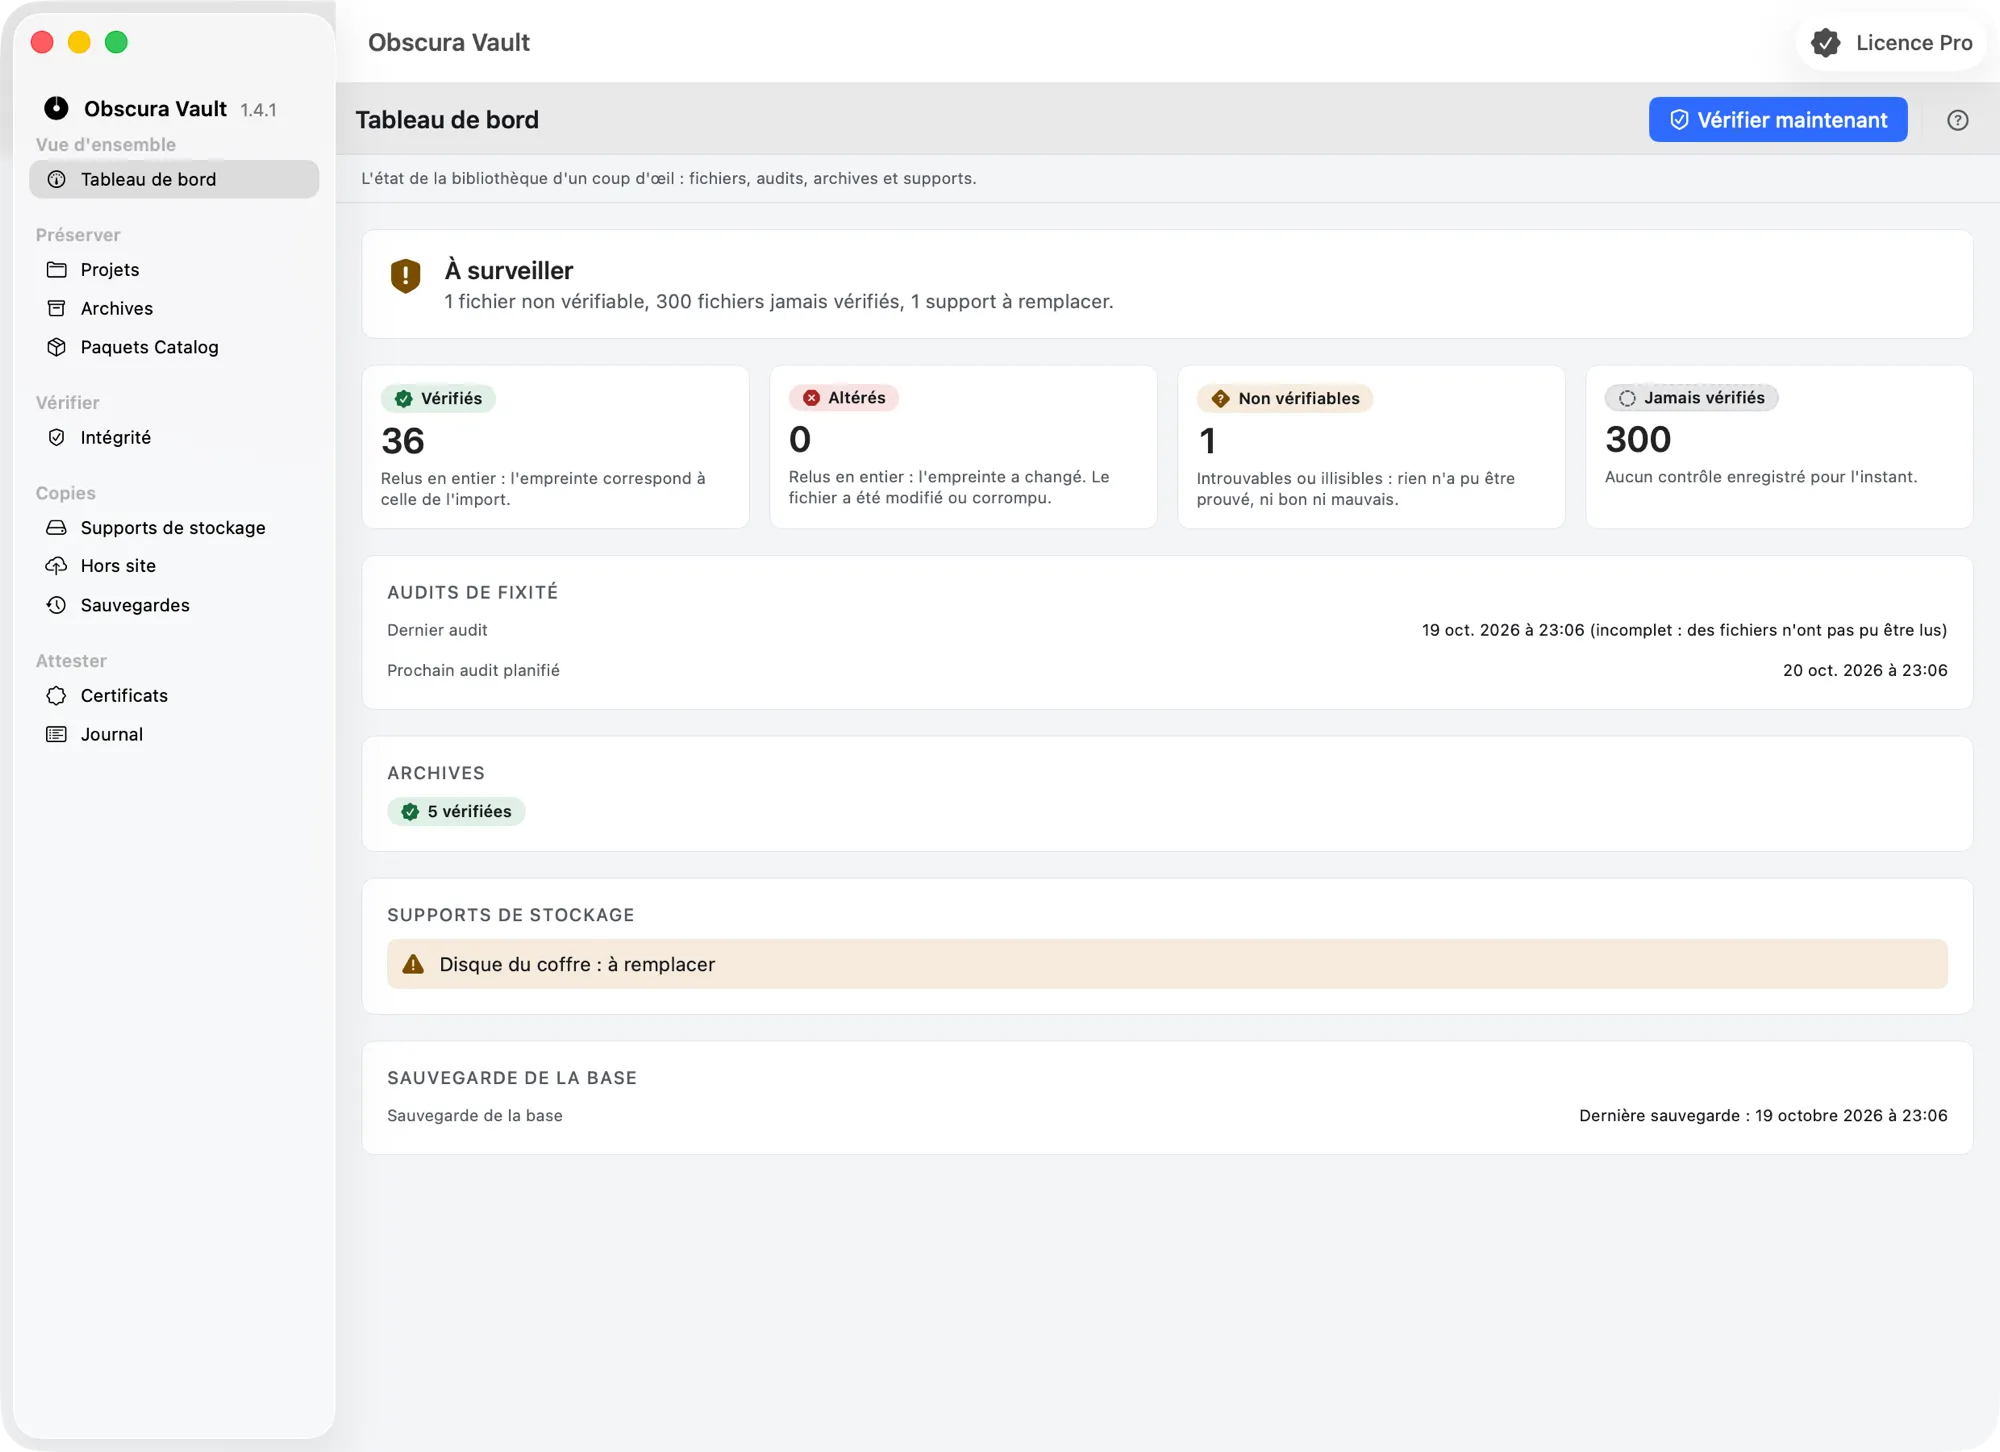Click the Licence Pro label text
Viewport: 2000px width, 1452px height.
pyautogui.click(x=1914, y=43)
